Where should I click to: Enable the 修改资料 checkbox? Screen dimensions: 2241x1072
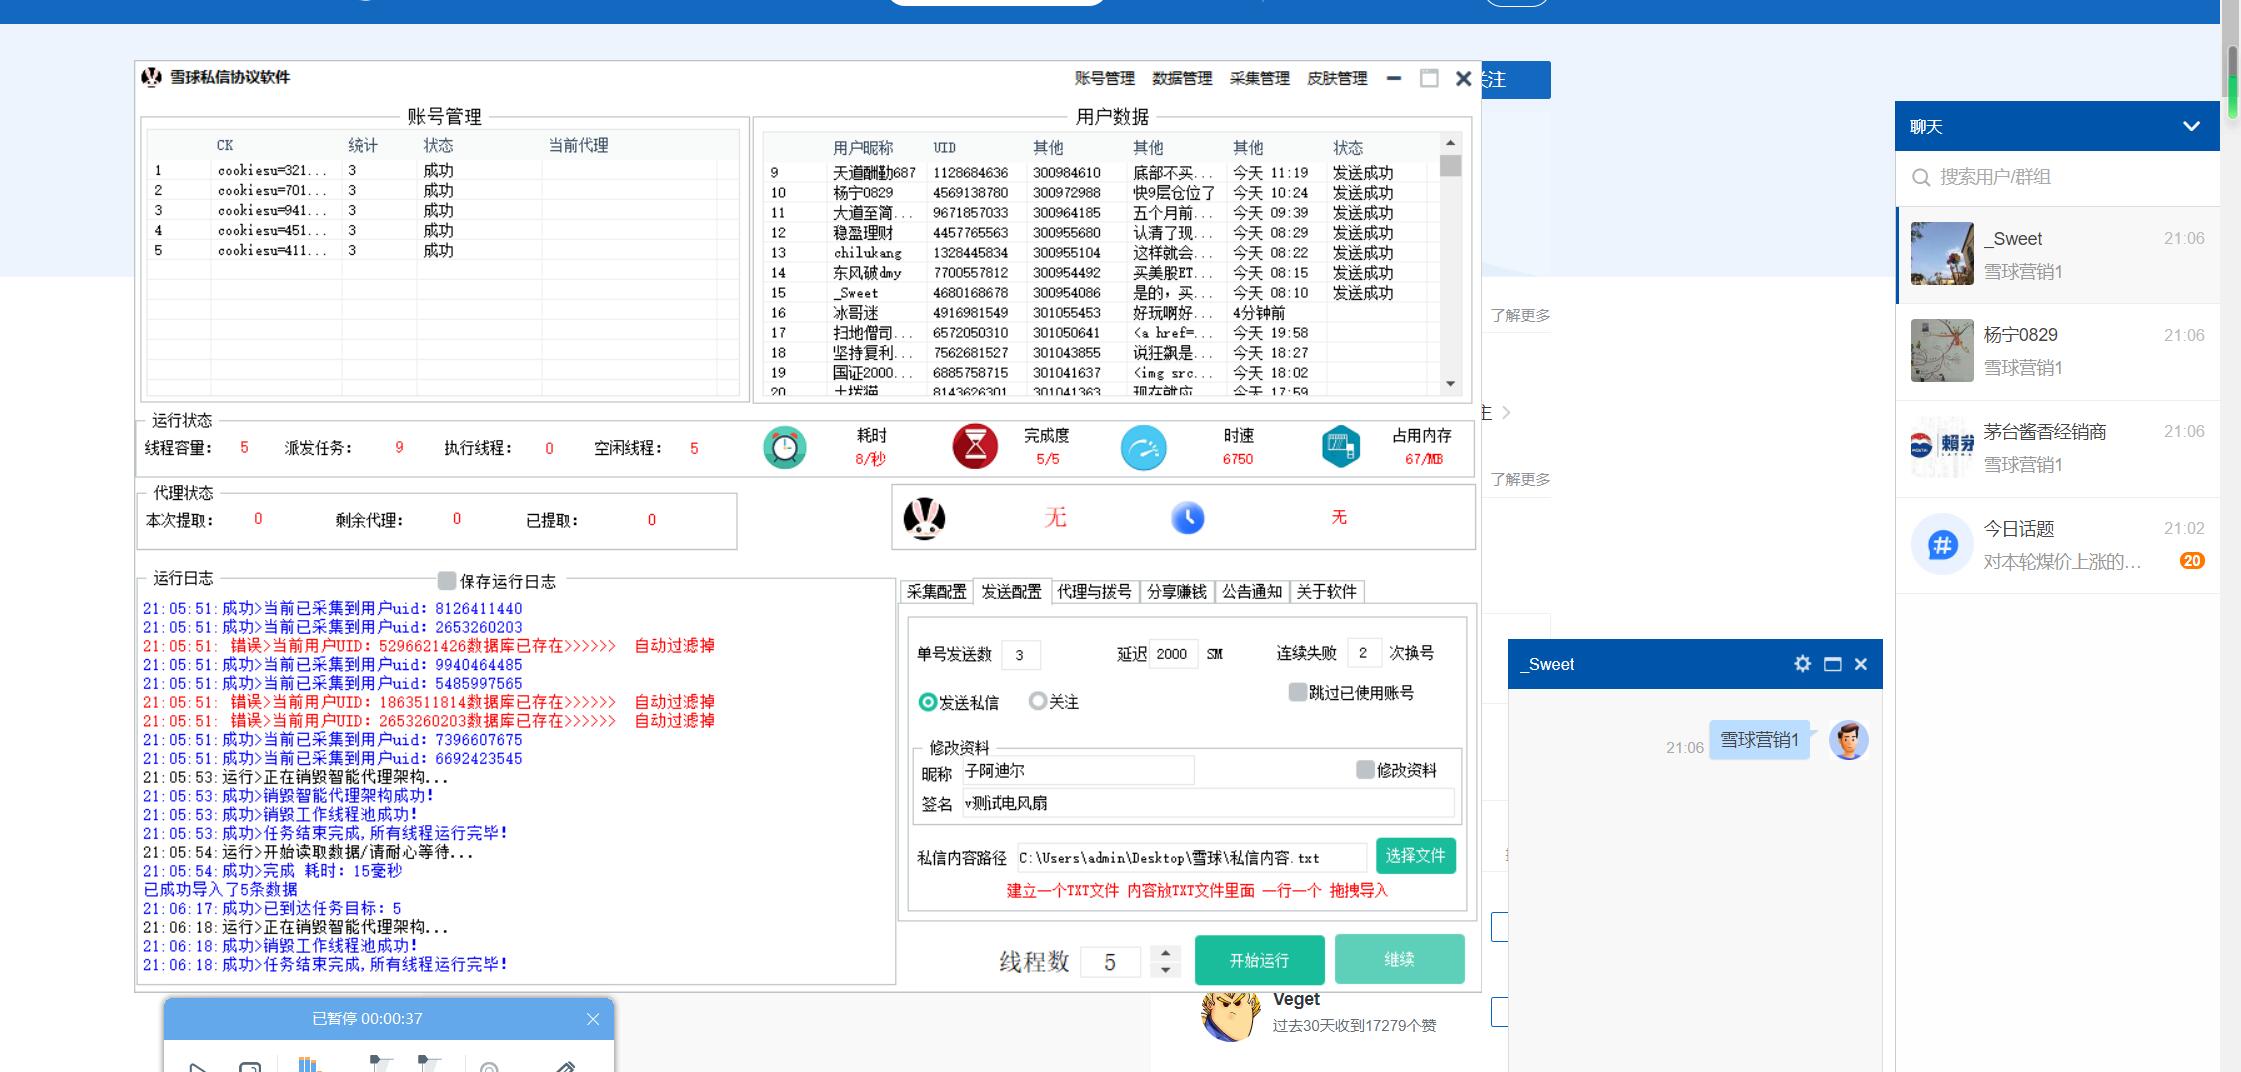(x=1365, y=769)
